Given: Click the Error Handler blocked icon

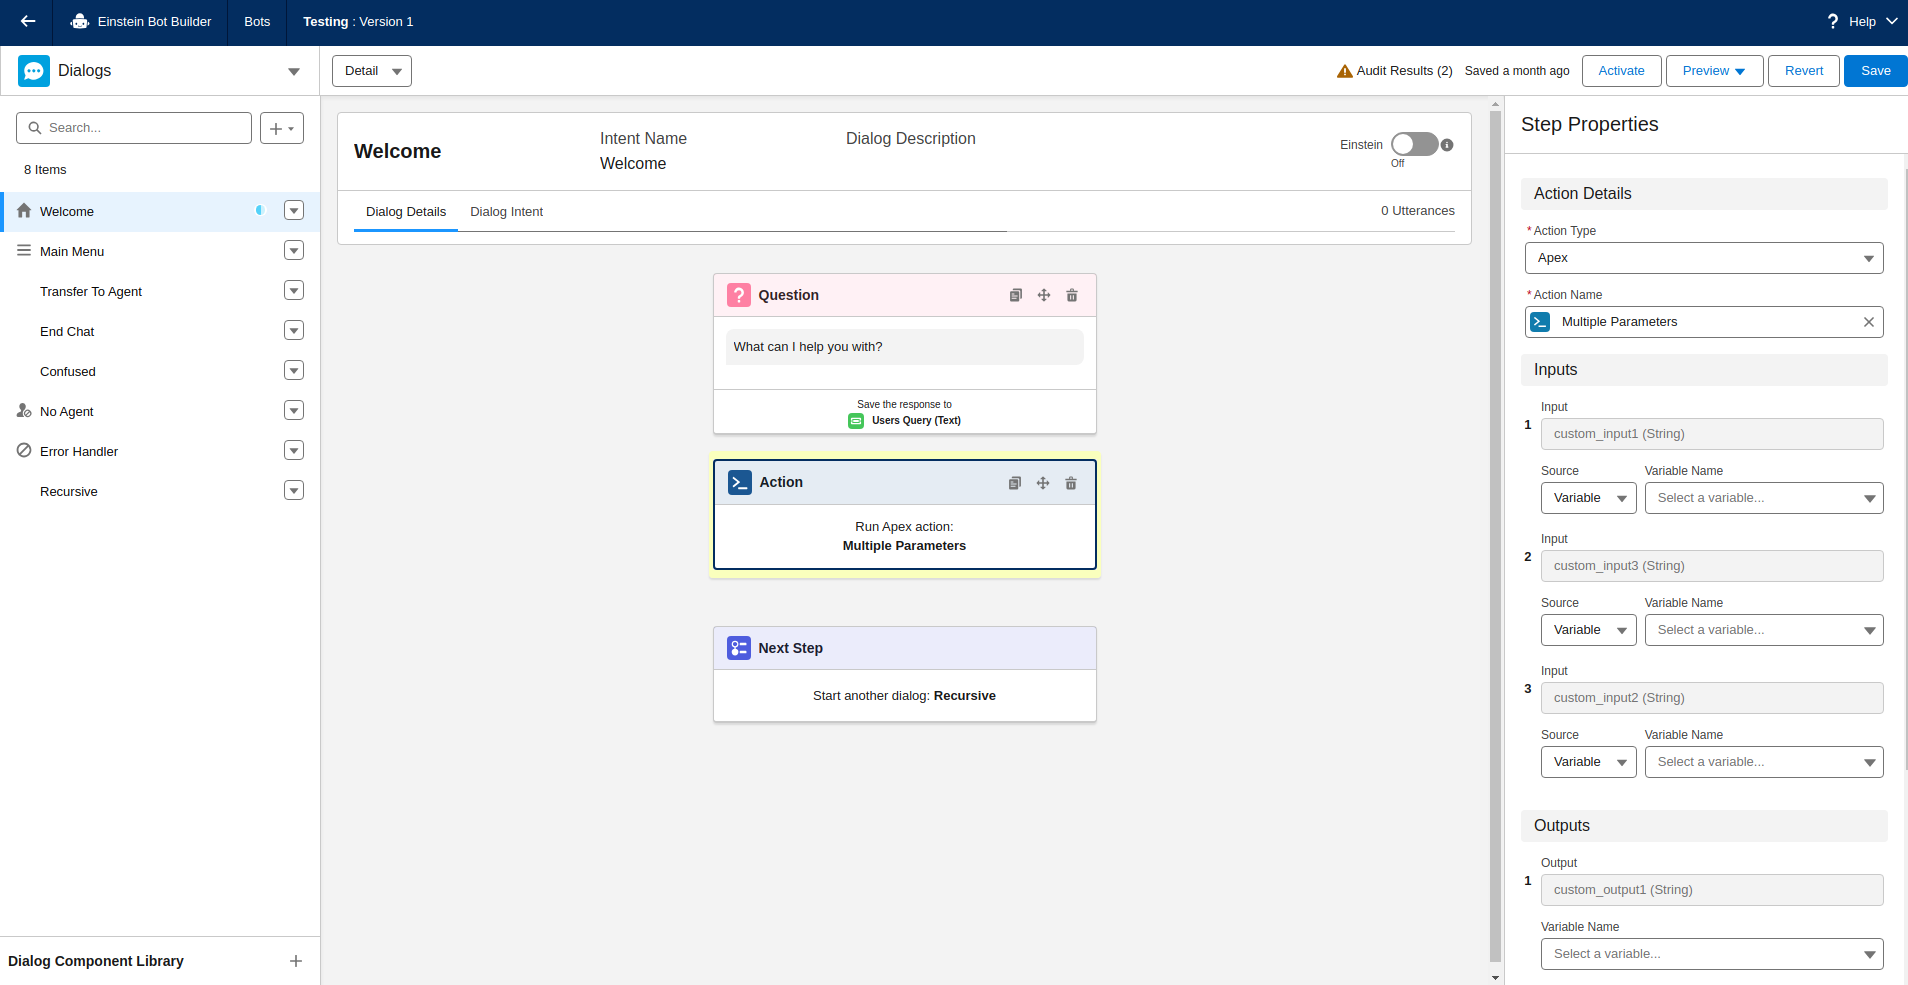Looking at the screenshot, I should 24,451.
